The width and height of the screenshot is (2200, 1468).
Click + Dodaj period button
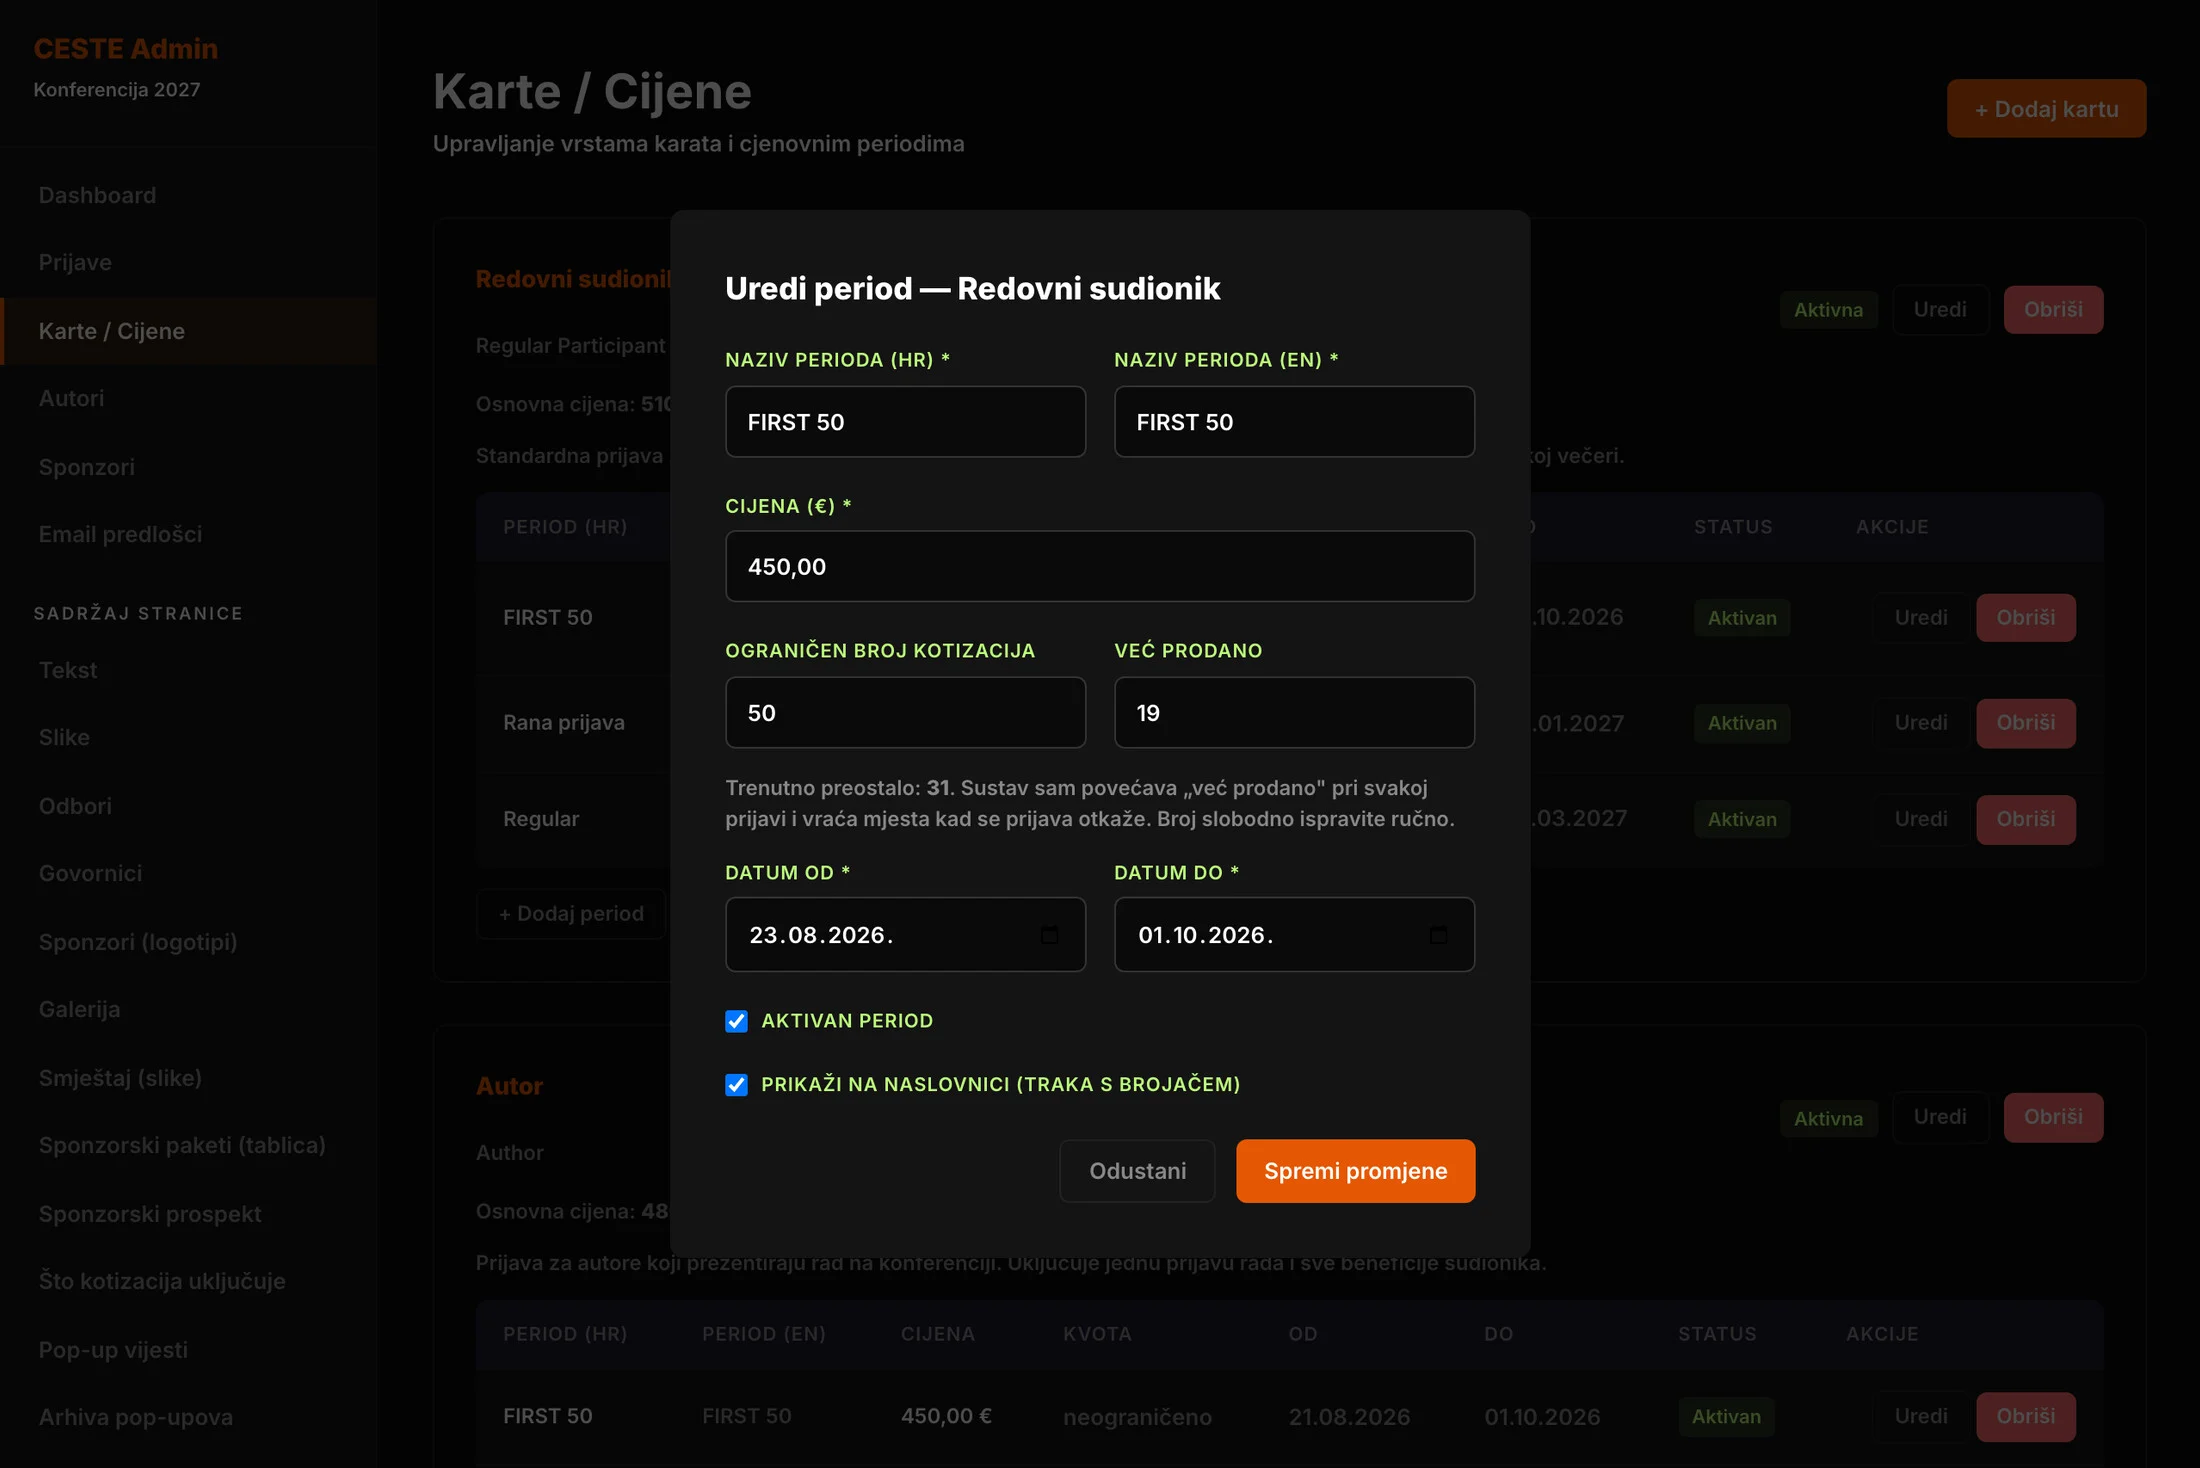coord(571,914)
